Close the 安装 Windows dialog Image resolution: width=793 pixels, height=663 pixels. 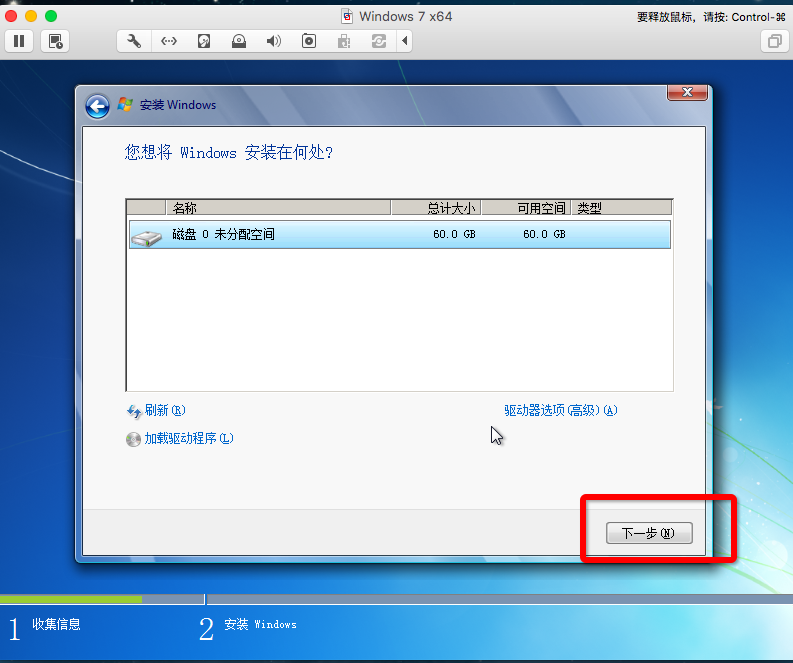[x=687, y=92]
